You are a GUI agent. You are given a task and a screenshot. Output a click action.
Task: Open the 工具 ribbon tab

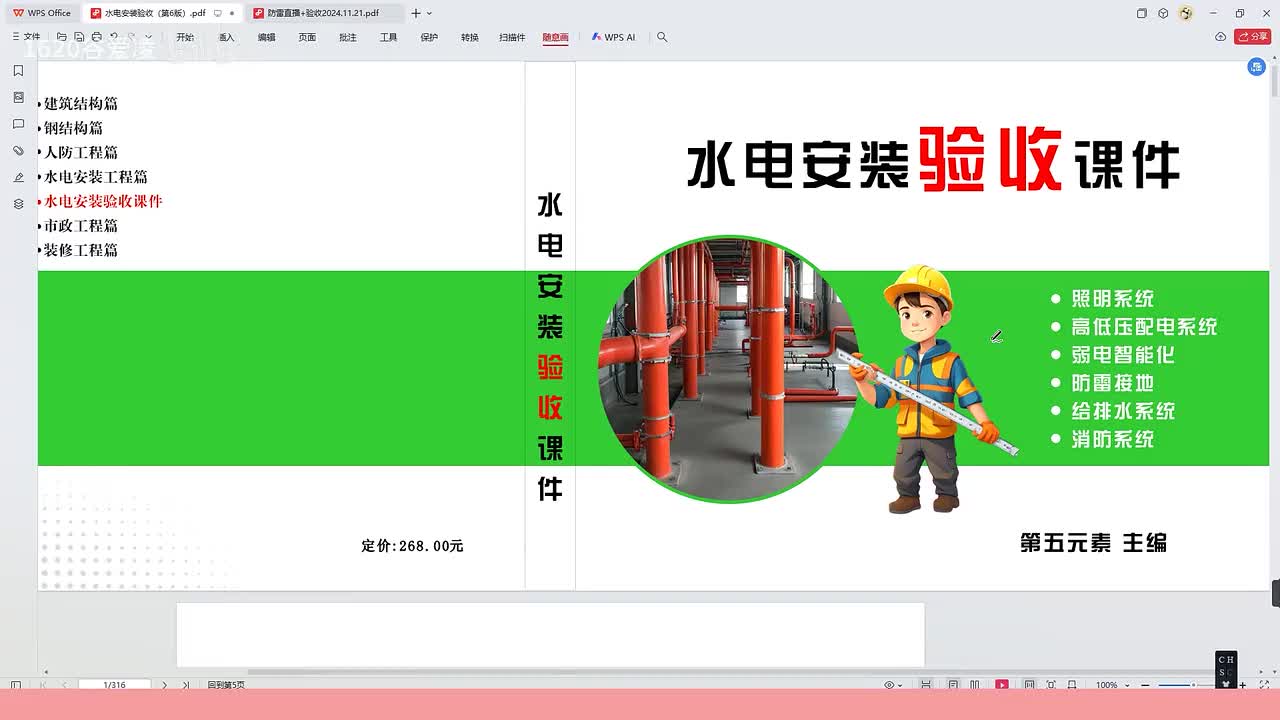coord(388,37)
